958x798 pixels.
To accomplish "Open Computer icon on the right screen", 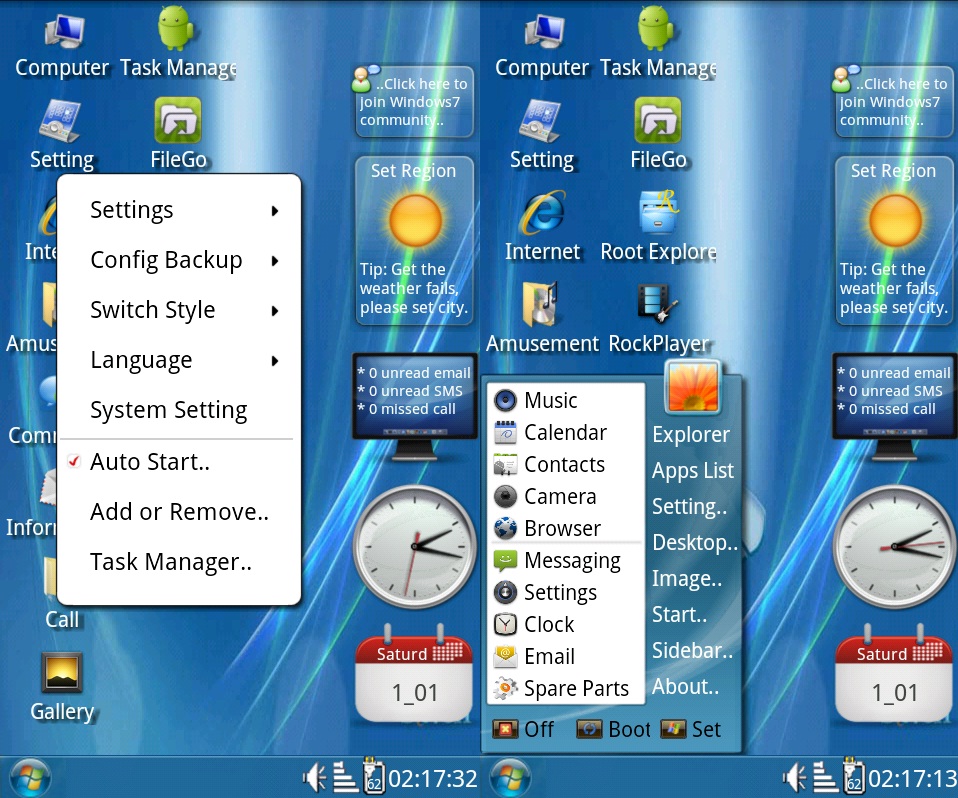I will [x=544, y=32].
